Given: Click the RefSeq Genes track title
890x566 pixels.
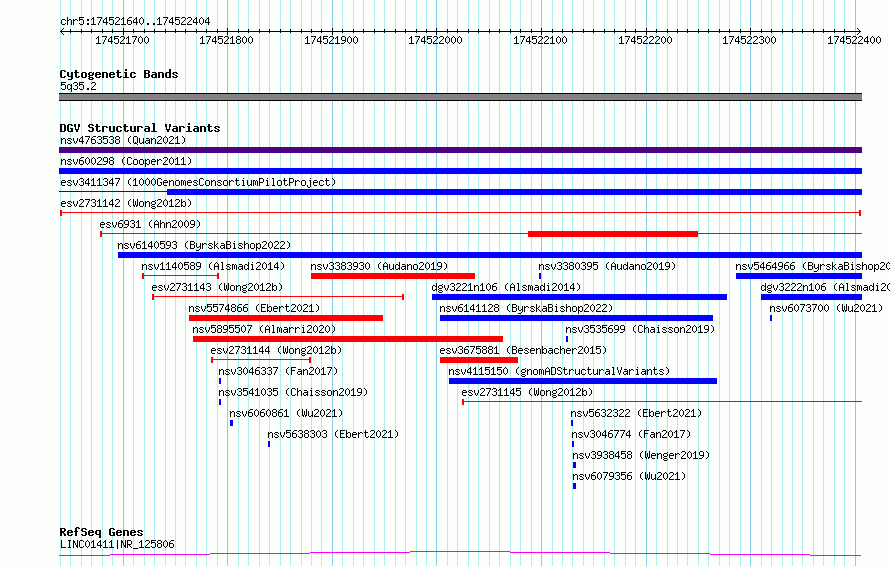Looking at the screenshot, I should pos(102,532).
